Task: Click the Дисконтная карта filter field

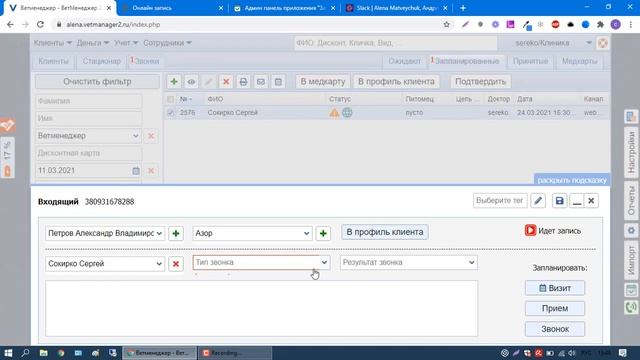Action: [88, 153]
